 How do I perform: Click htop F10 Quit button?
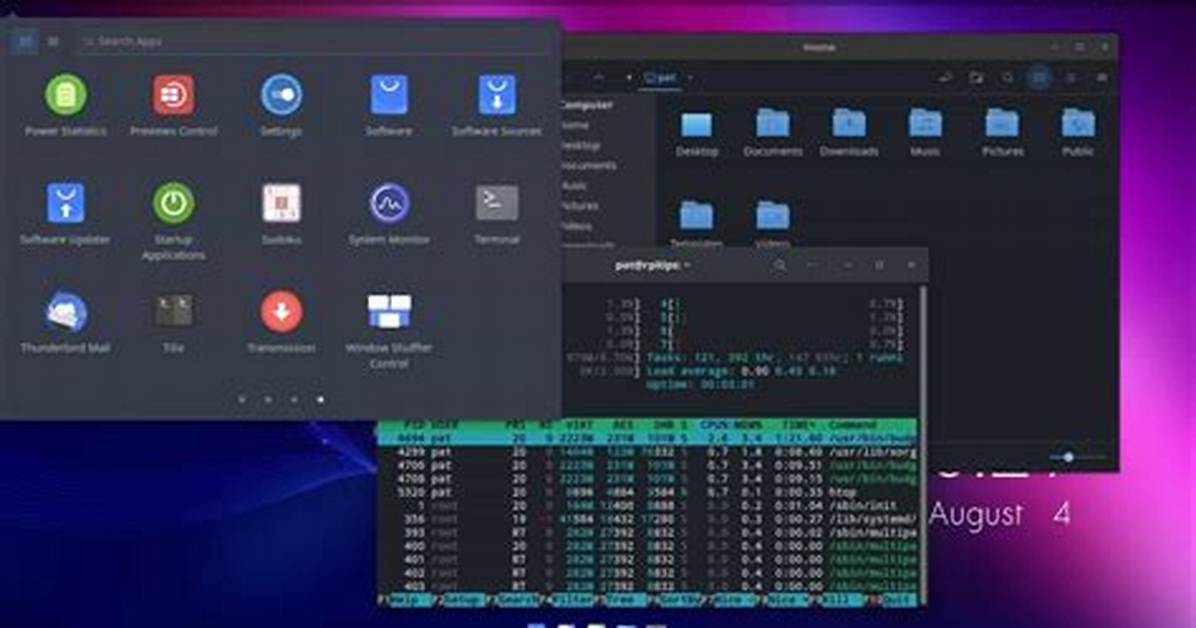click(892, 600)
